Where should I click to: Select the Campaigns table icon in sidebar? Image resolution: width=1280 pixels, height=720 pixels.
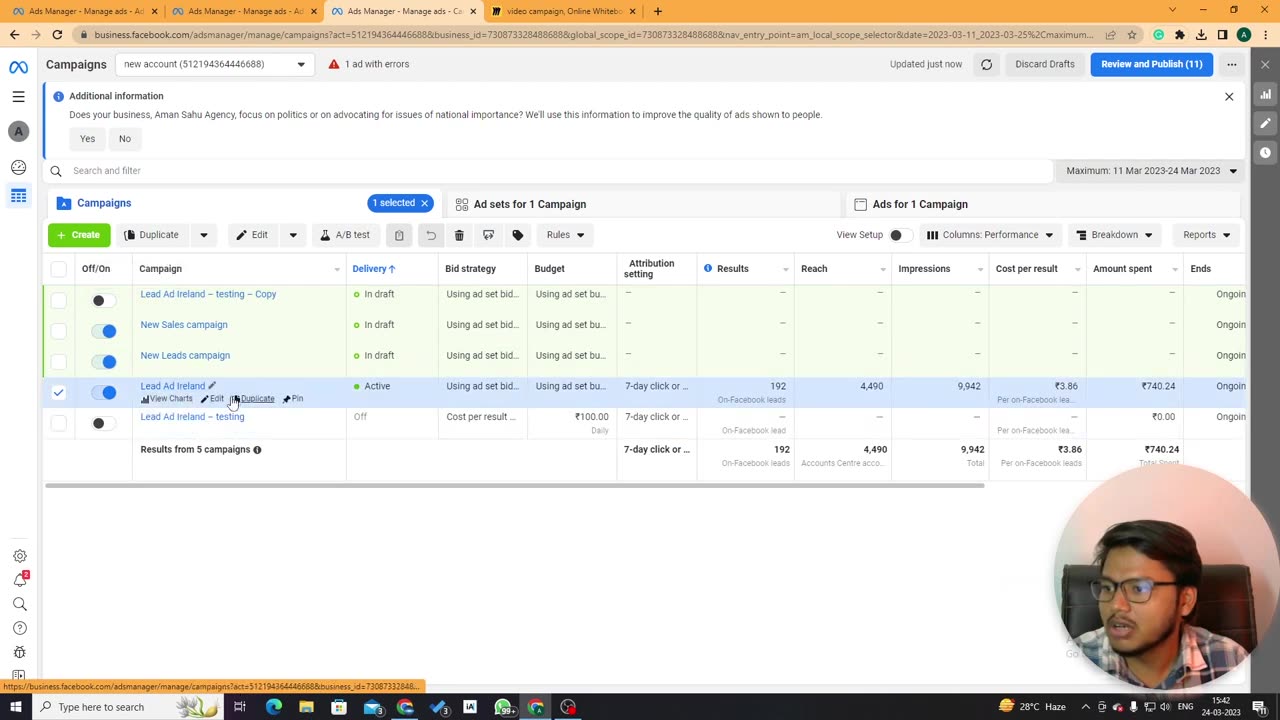click(x=18, y=196)
